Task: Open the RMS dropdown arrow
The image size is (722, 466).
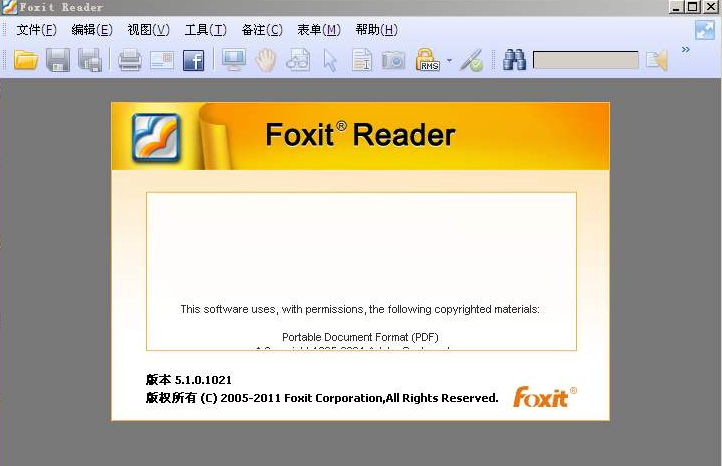Action: [x=449, y=60]
